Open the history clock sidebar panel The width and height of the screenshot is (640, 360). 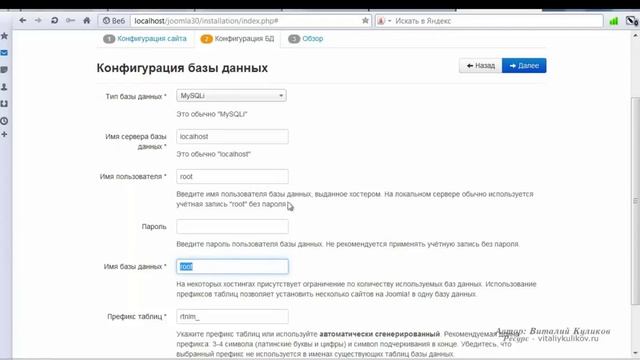tap(4, 121)
